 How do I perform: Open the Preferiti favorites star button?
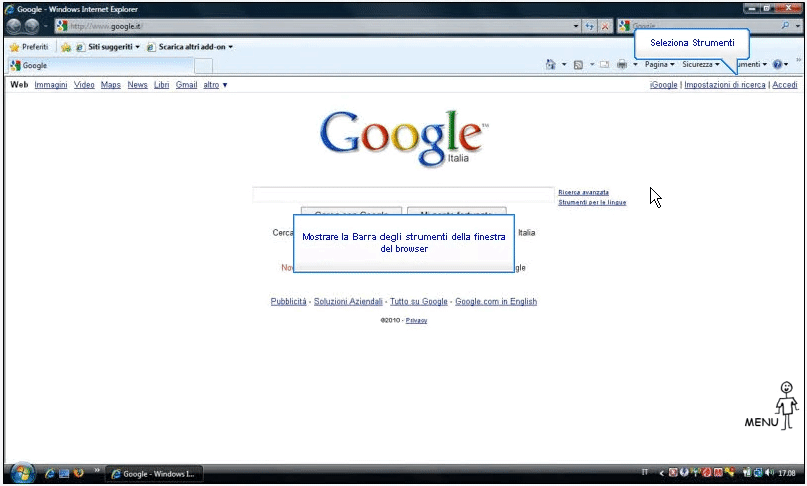29,47
